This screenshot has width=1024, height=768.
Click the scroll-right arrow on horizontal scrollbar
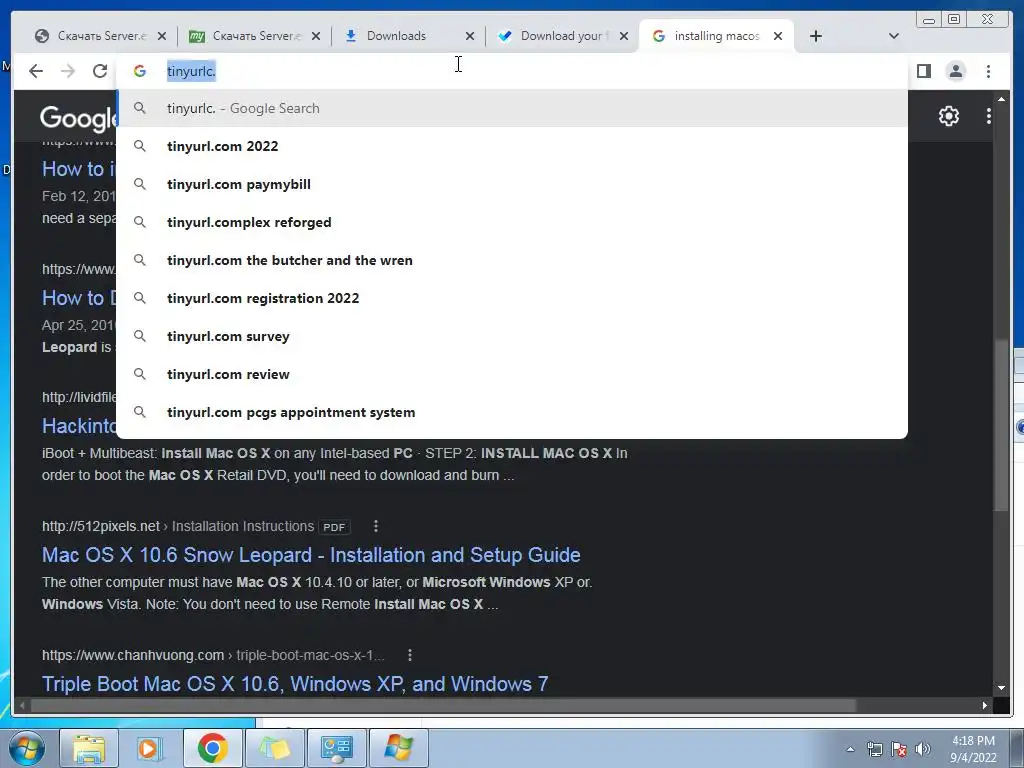point(985,705)
